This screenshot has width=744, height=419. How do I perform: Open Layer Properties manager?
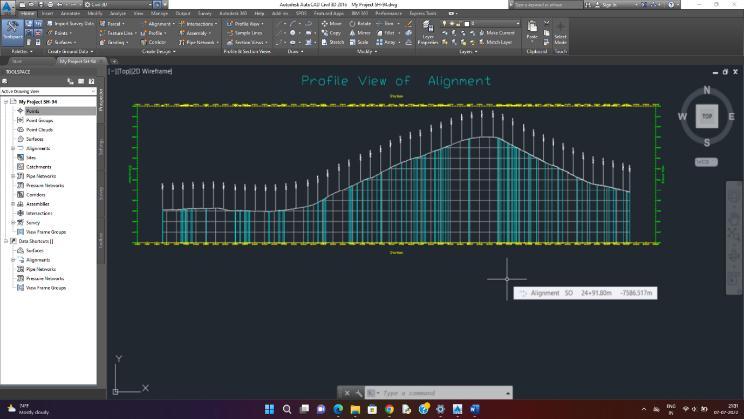(428, 33)
